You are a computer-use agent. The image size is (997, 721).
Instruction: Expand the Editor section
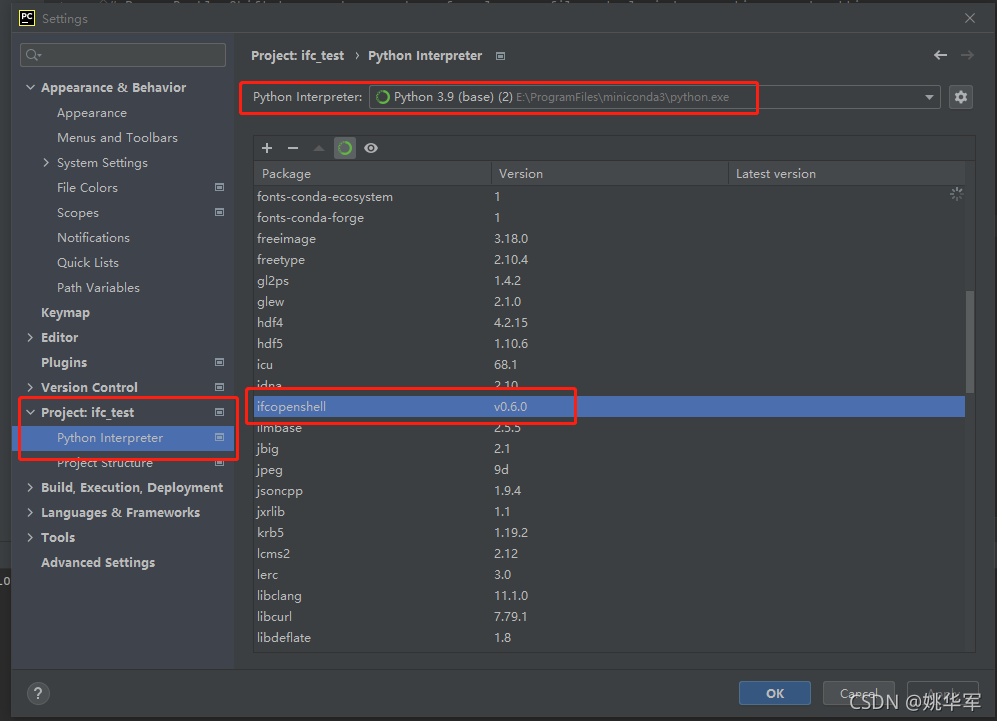click(30, 338)
